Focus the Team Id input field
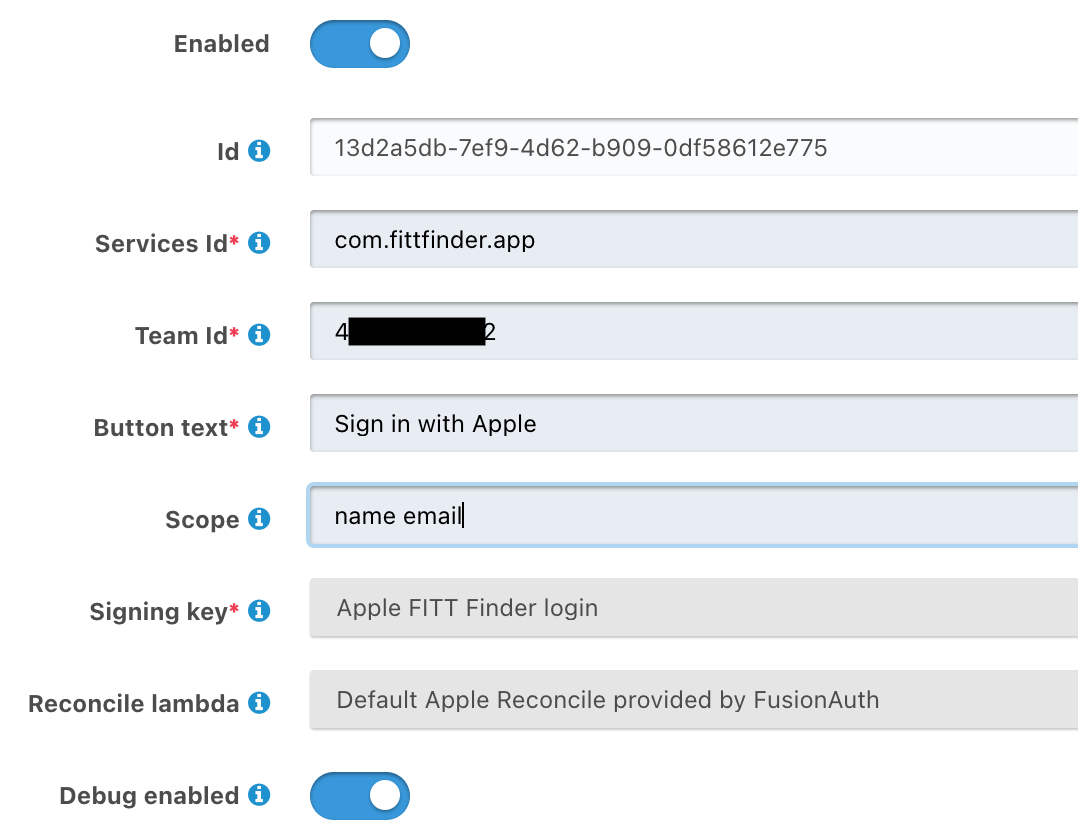Image resolution: width=1078 pixels, height=836 pixels. click(694, 331)
